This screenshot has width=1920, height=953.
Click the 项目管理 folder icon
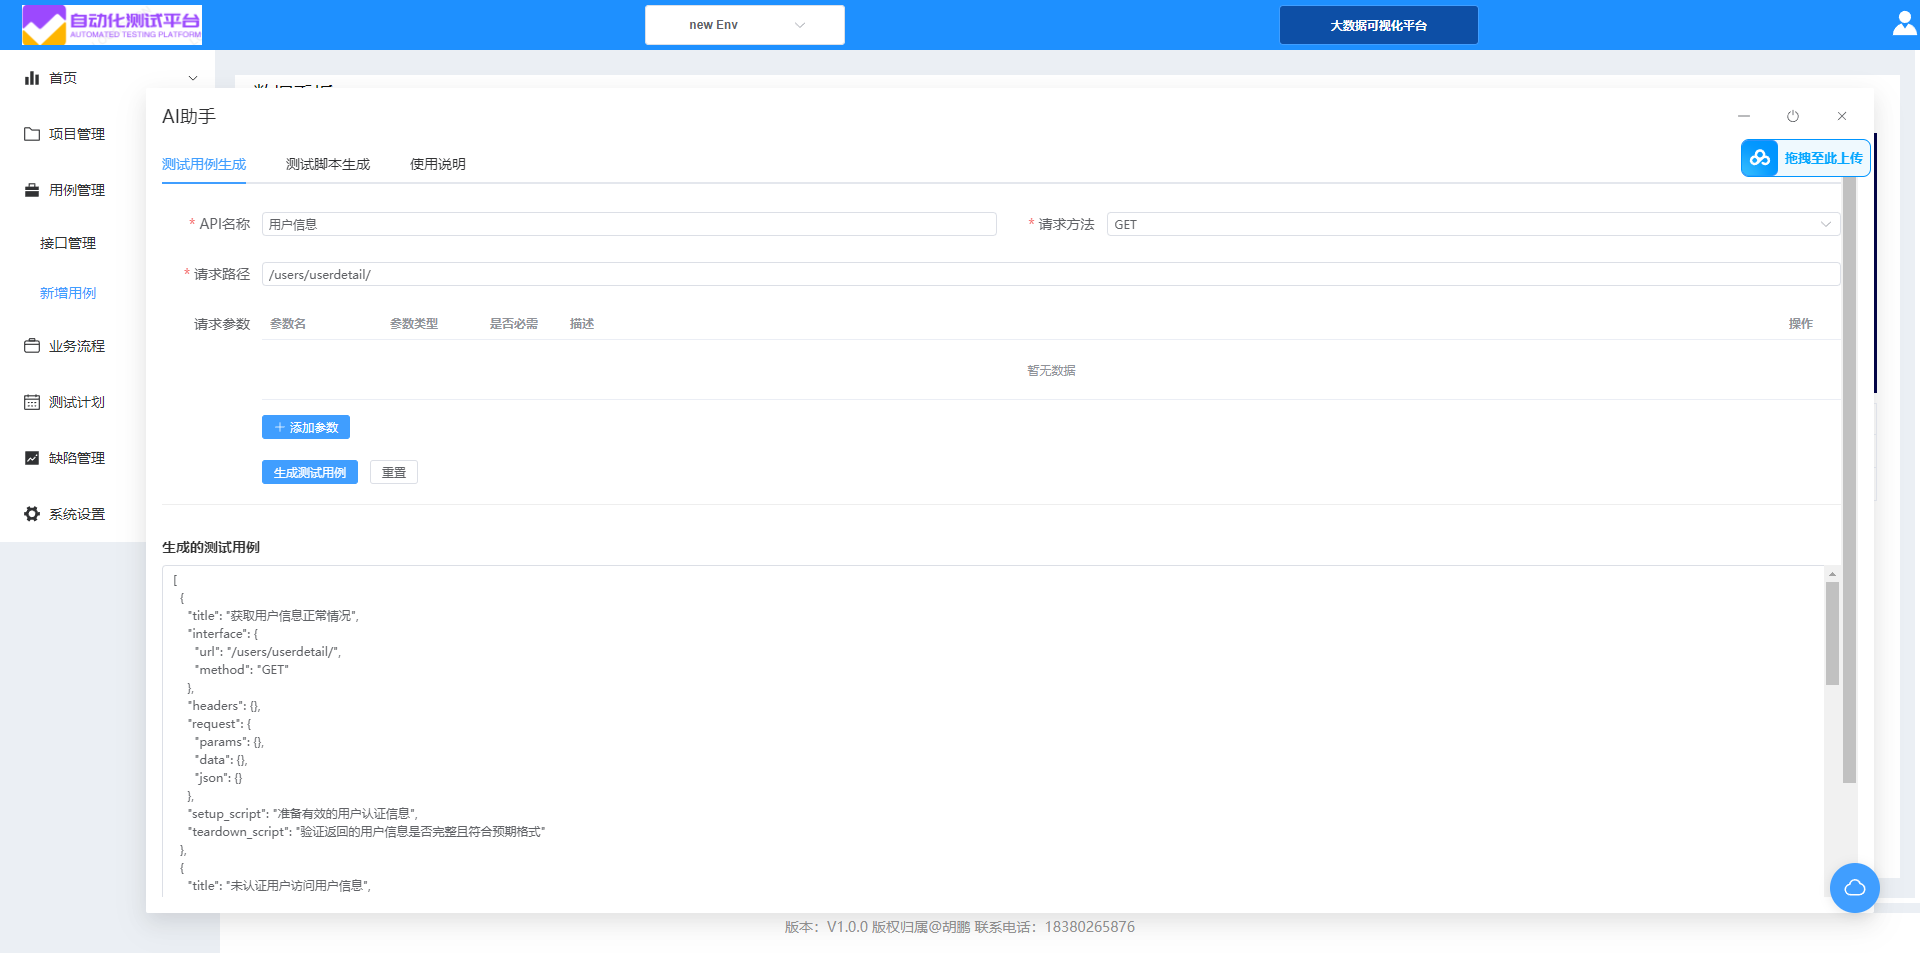click(x=32, y=134)
